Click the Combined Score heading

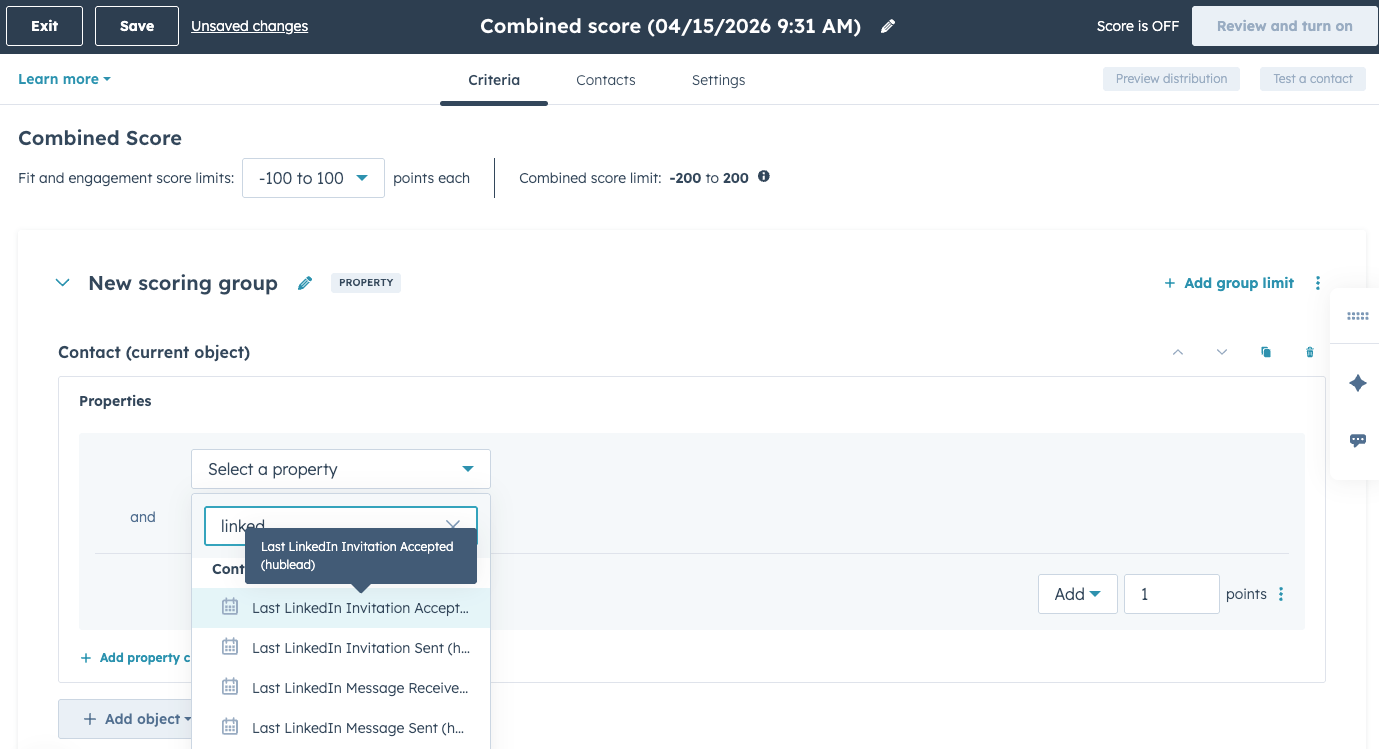click(100, 138)
